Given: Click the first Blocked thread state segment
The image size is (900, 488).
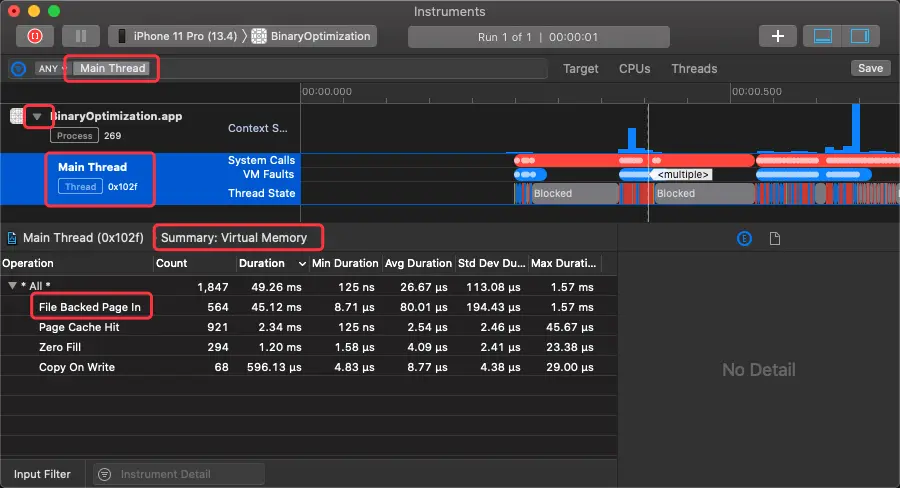Looking at the screenshot, I should point(575,193).
